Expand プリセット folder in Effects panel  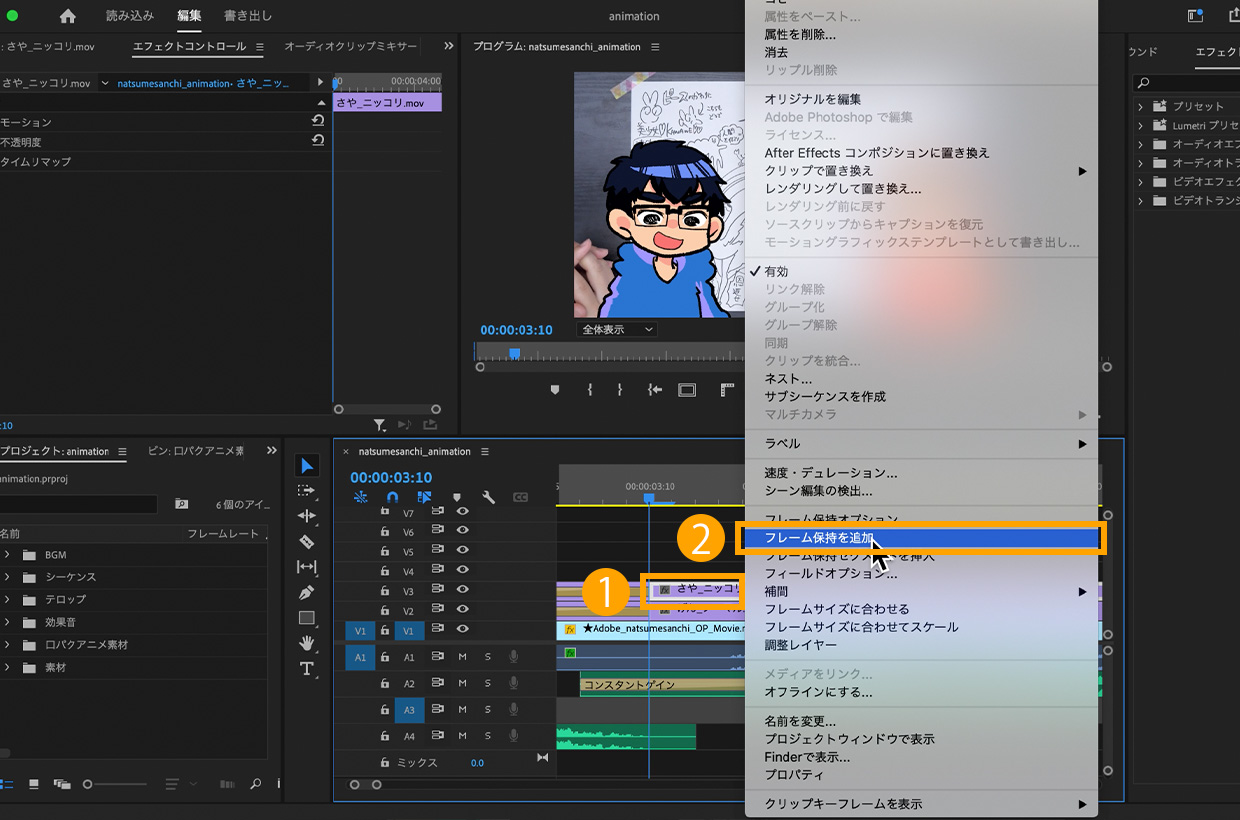(x=1140, y=106)
